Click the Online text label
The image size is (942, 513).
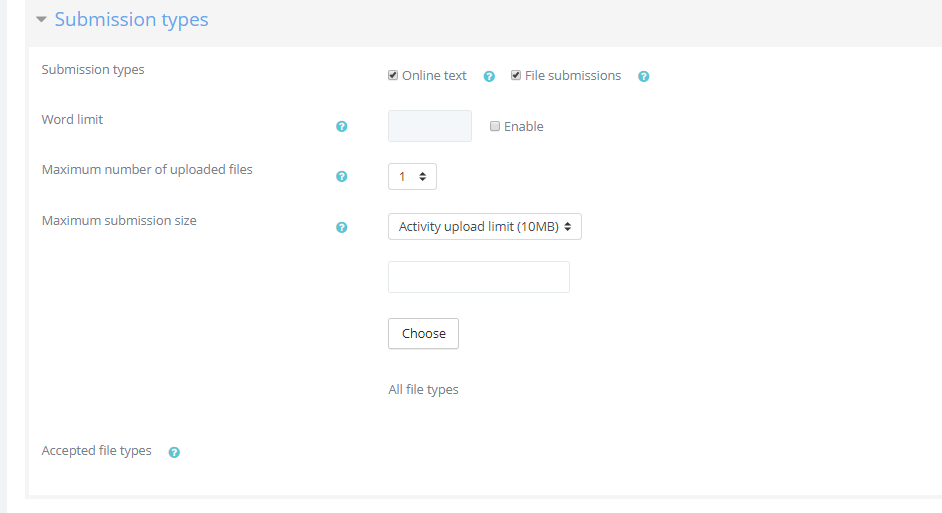point(434,76)
